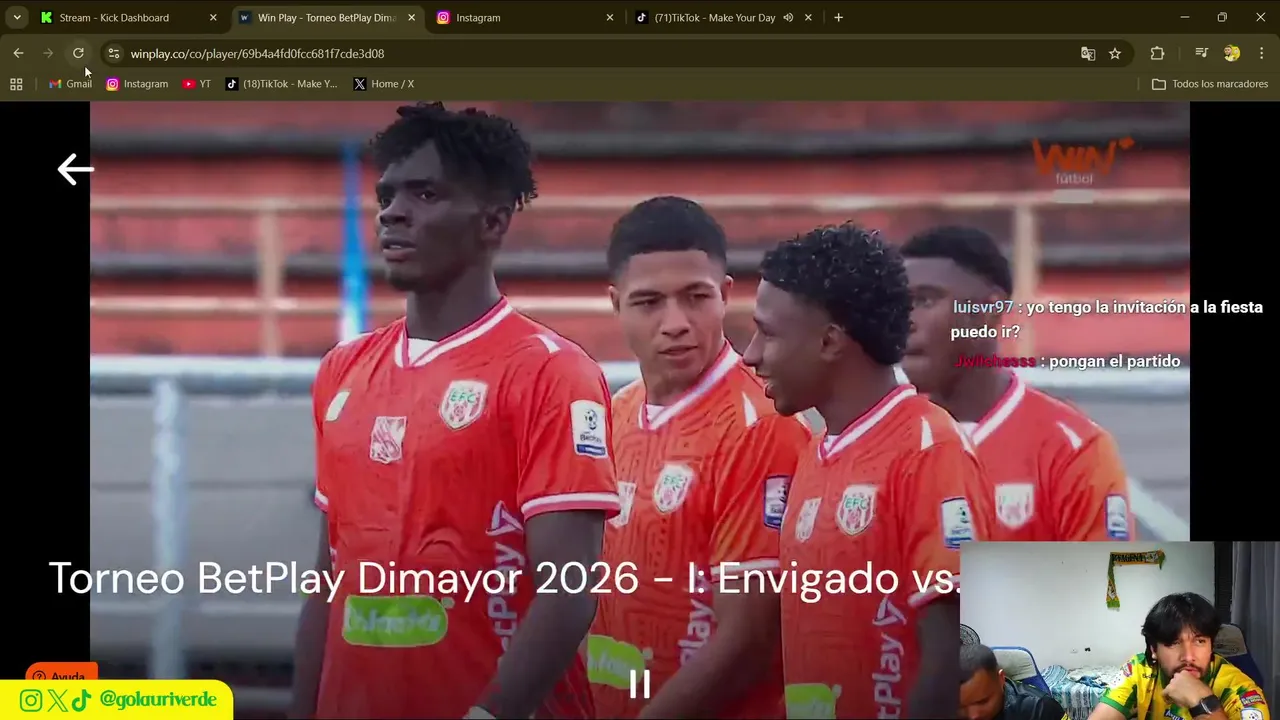The image size is (1280, 720).
Task: Click the @golauriverde handle text
Action: [158, 700]
